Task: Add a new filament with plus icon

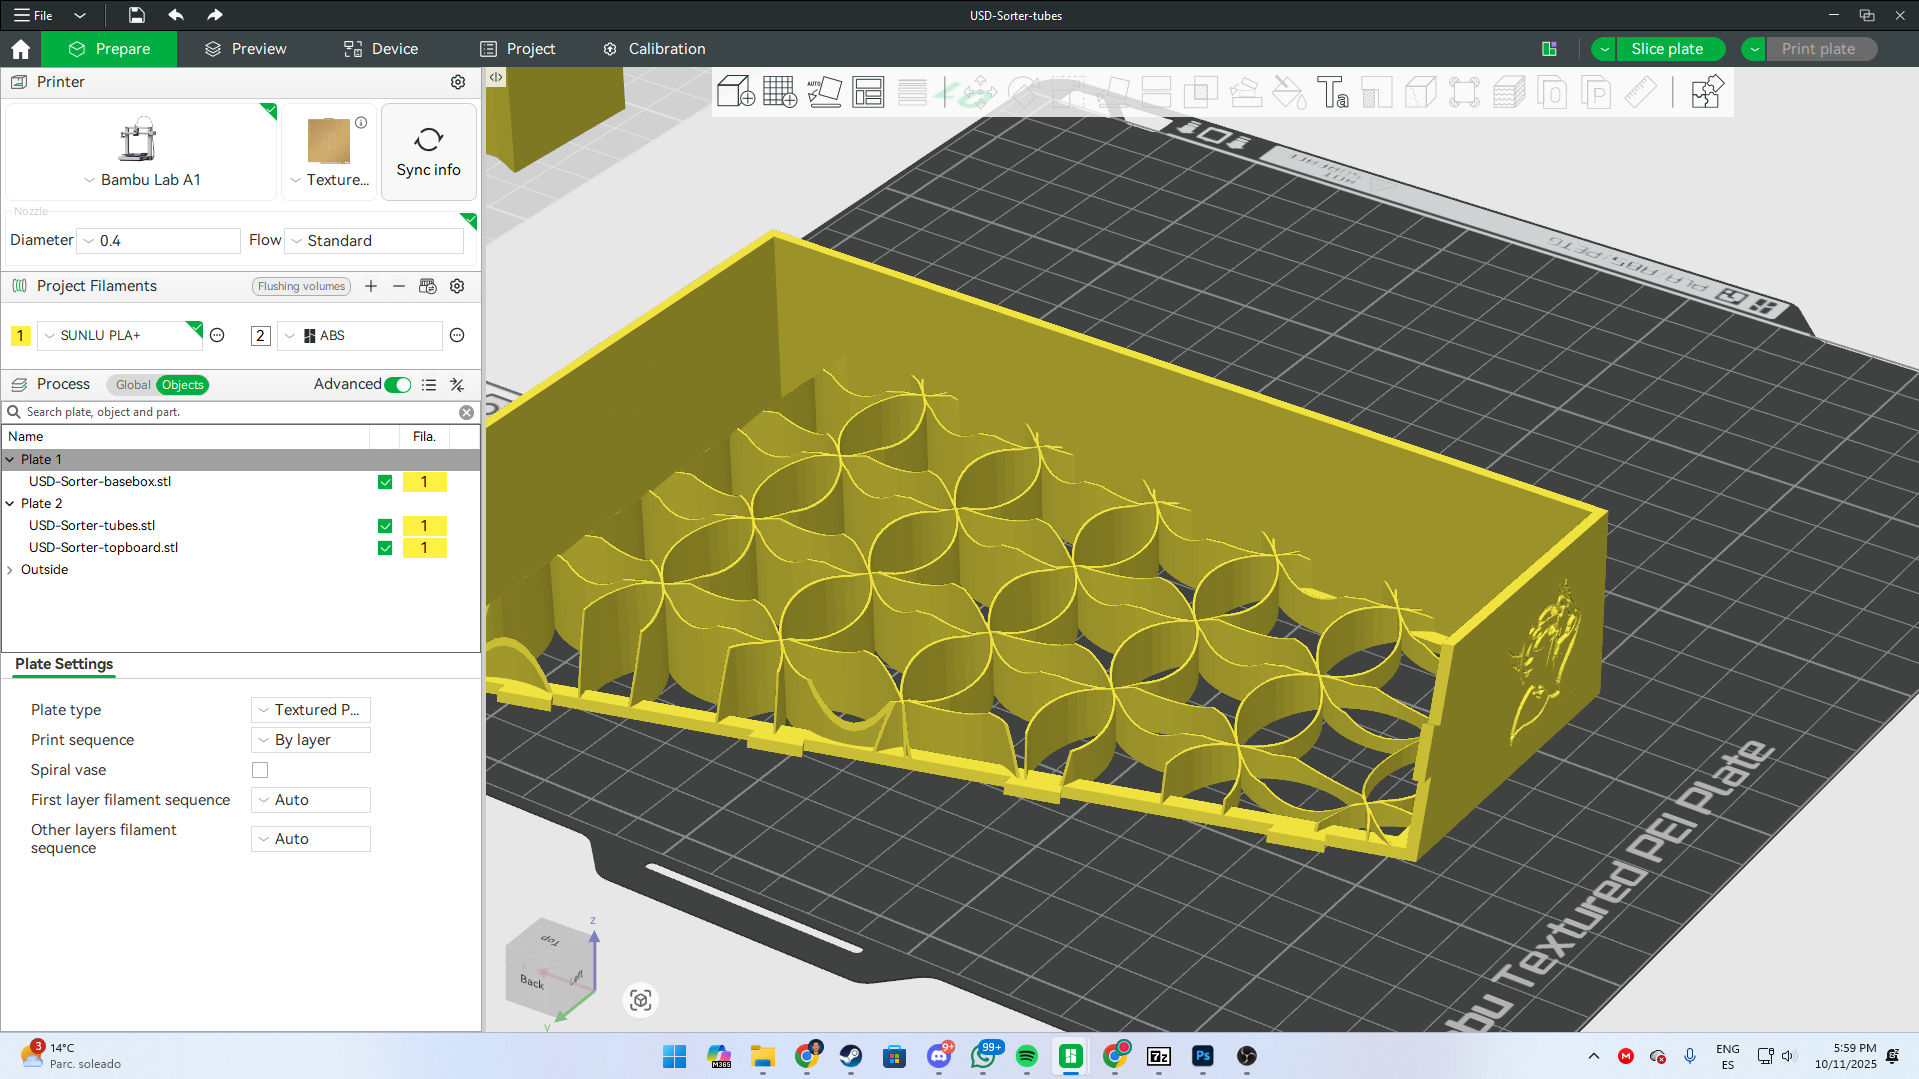Action: (371, 286)
